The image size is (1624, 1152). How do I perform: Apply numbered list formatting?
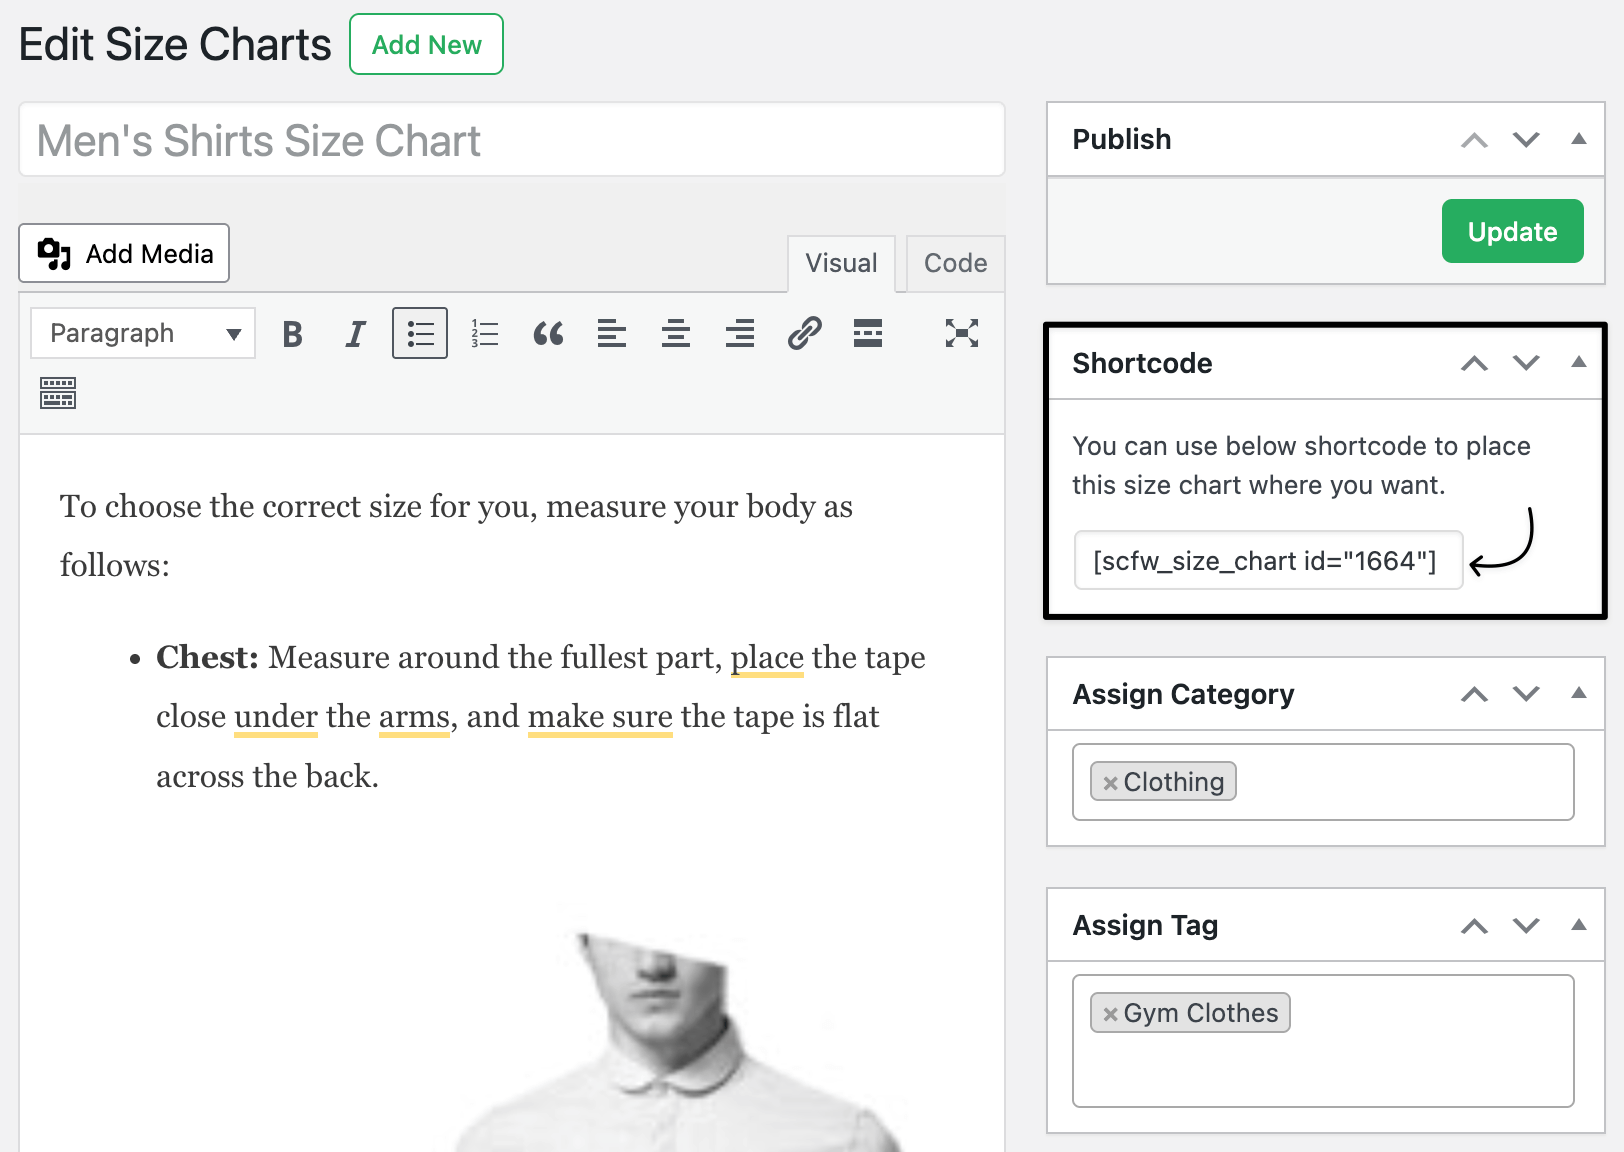pos(484,333)
